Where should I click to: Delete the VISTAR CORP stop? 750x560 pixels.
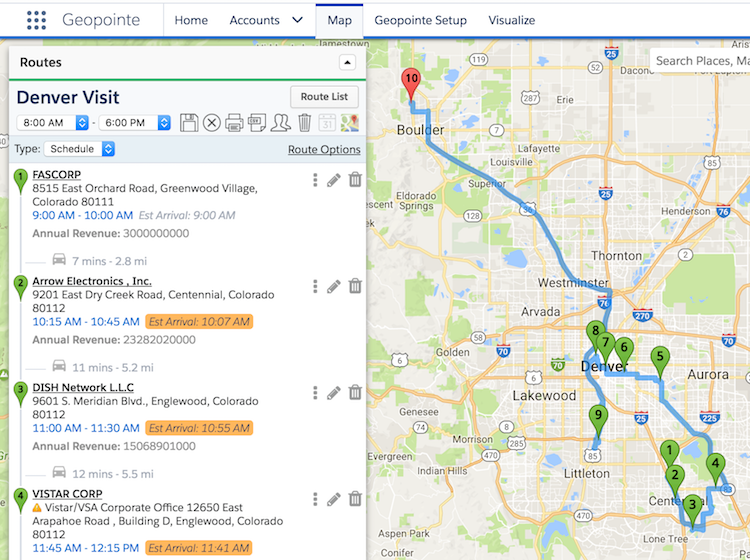tap(355, 499)
